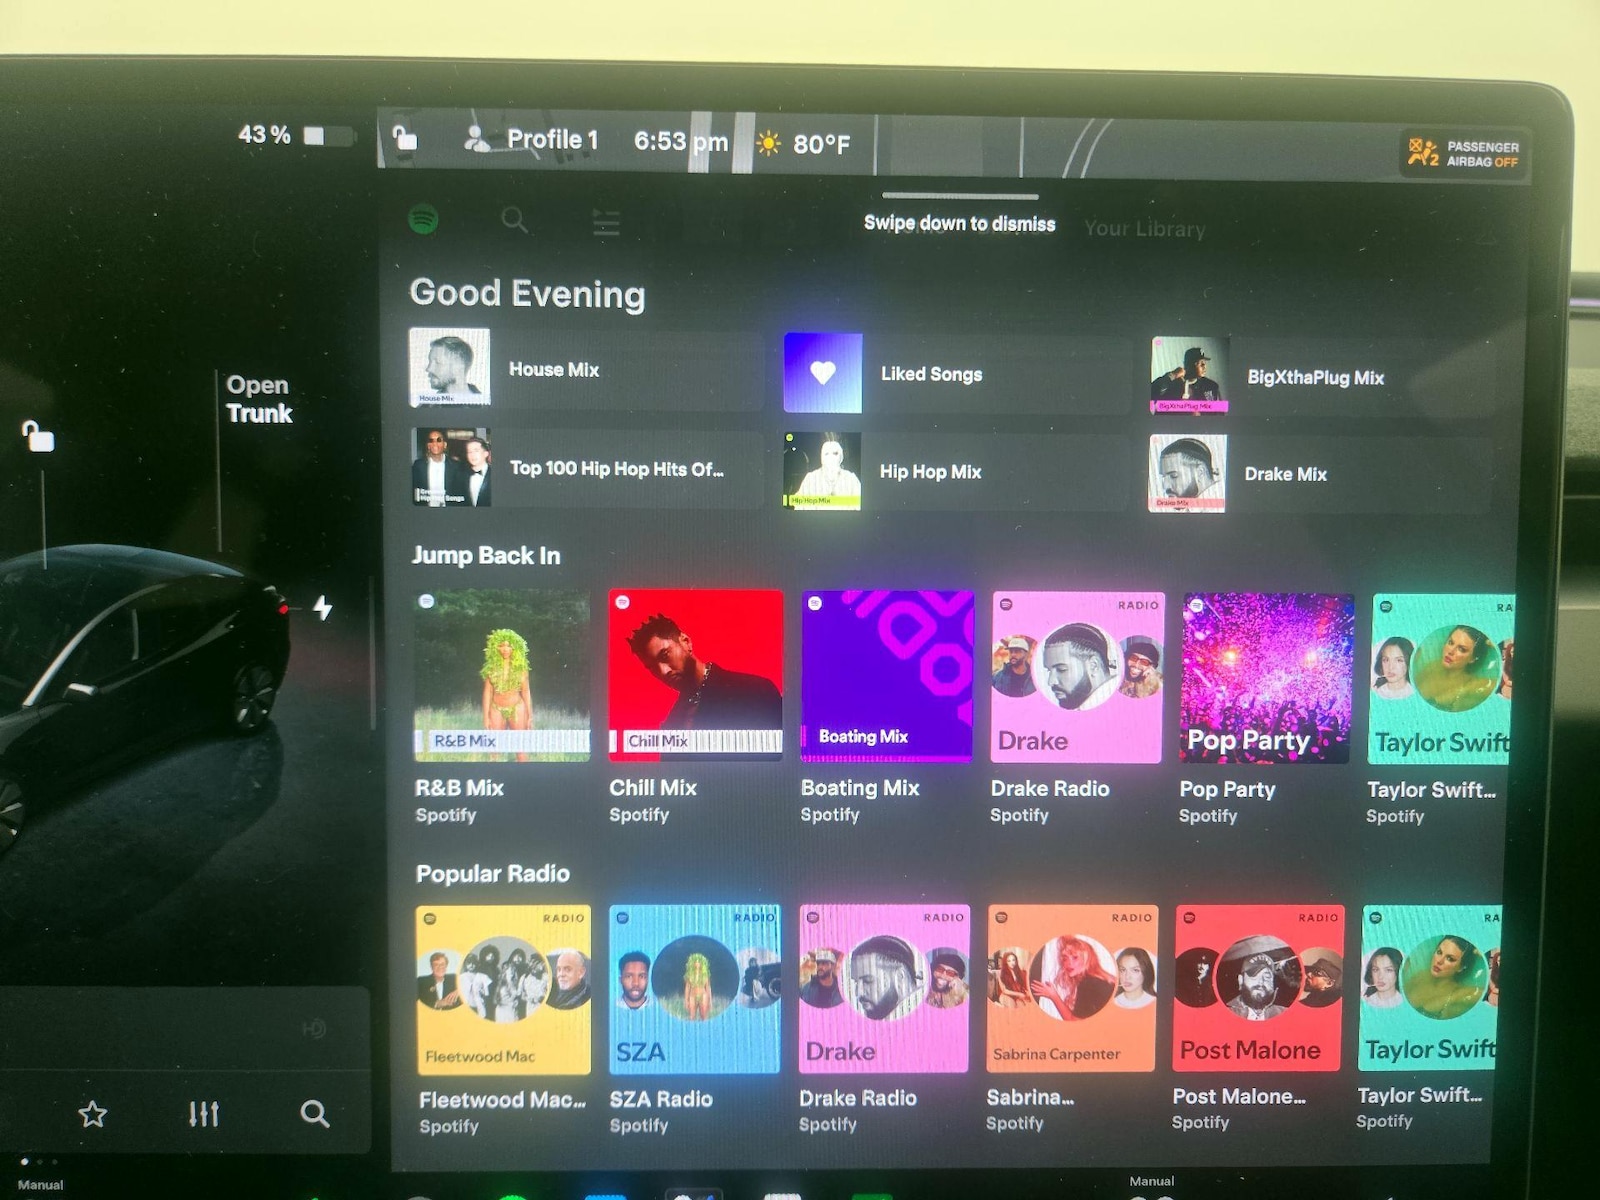This screenshot has width=1600, height=1200.
Task: Open the Drake Mix tile
Action: [1319, 474]
